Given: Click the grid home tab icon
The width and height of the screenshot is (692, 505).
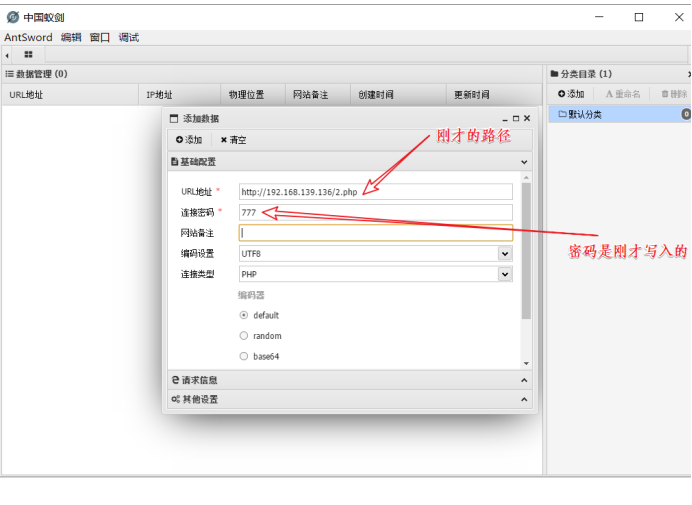Looking at the screenshot, I should tap(29, 55).
